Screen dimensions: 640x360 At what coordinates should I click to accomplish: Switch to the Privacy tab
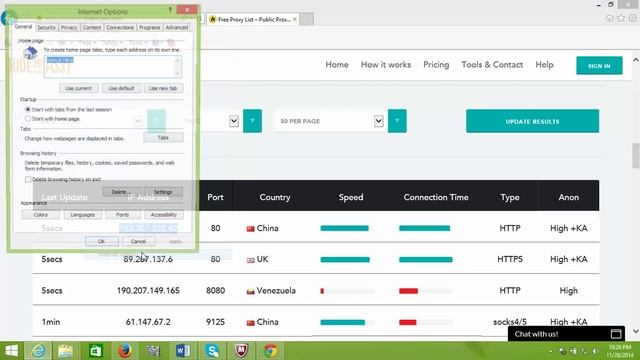point(69,28)
